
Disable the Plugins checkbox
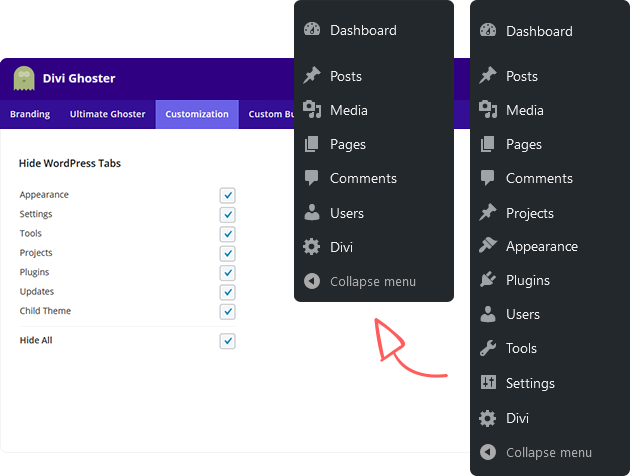227,273
